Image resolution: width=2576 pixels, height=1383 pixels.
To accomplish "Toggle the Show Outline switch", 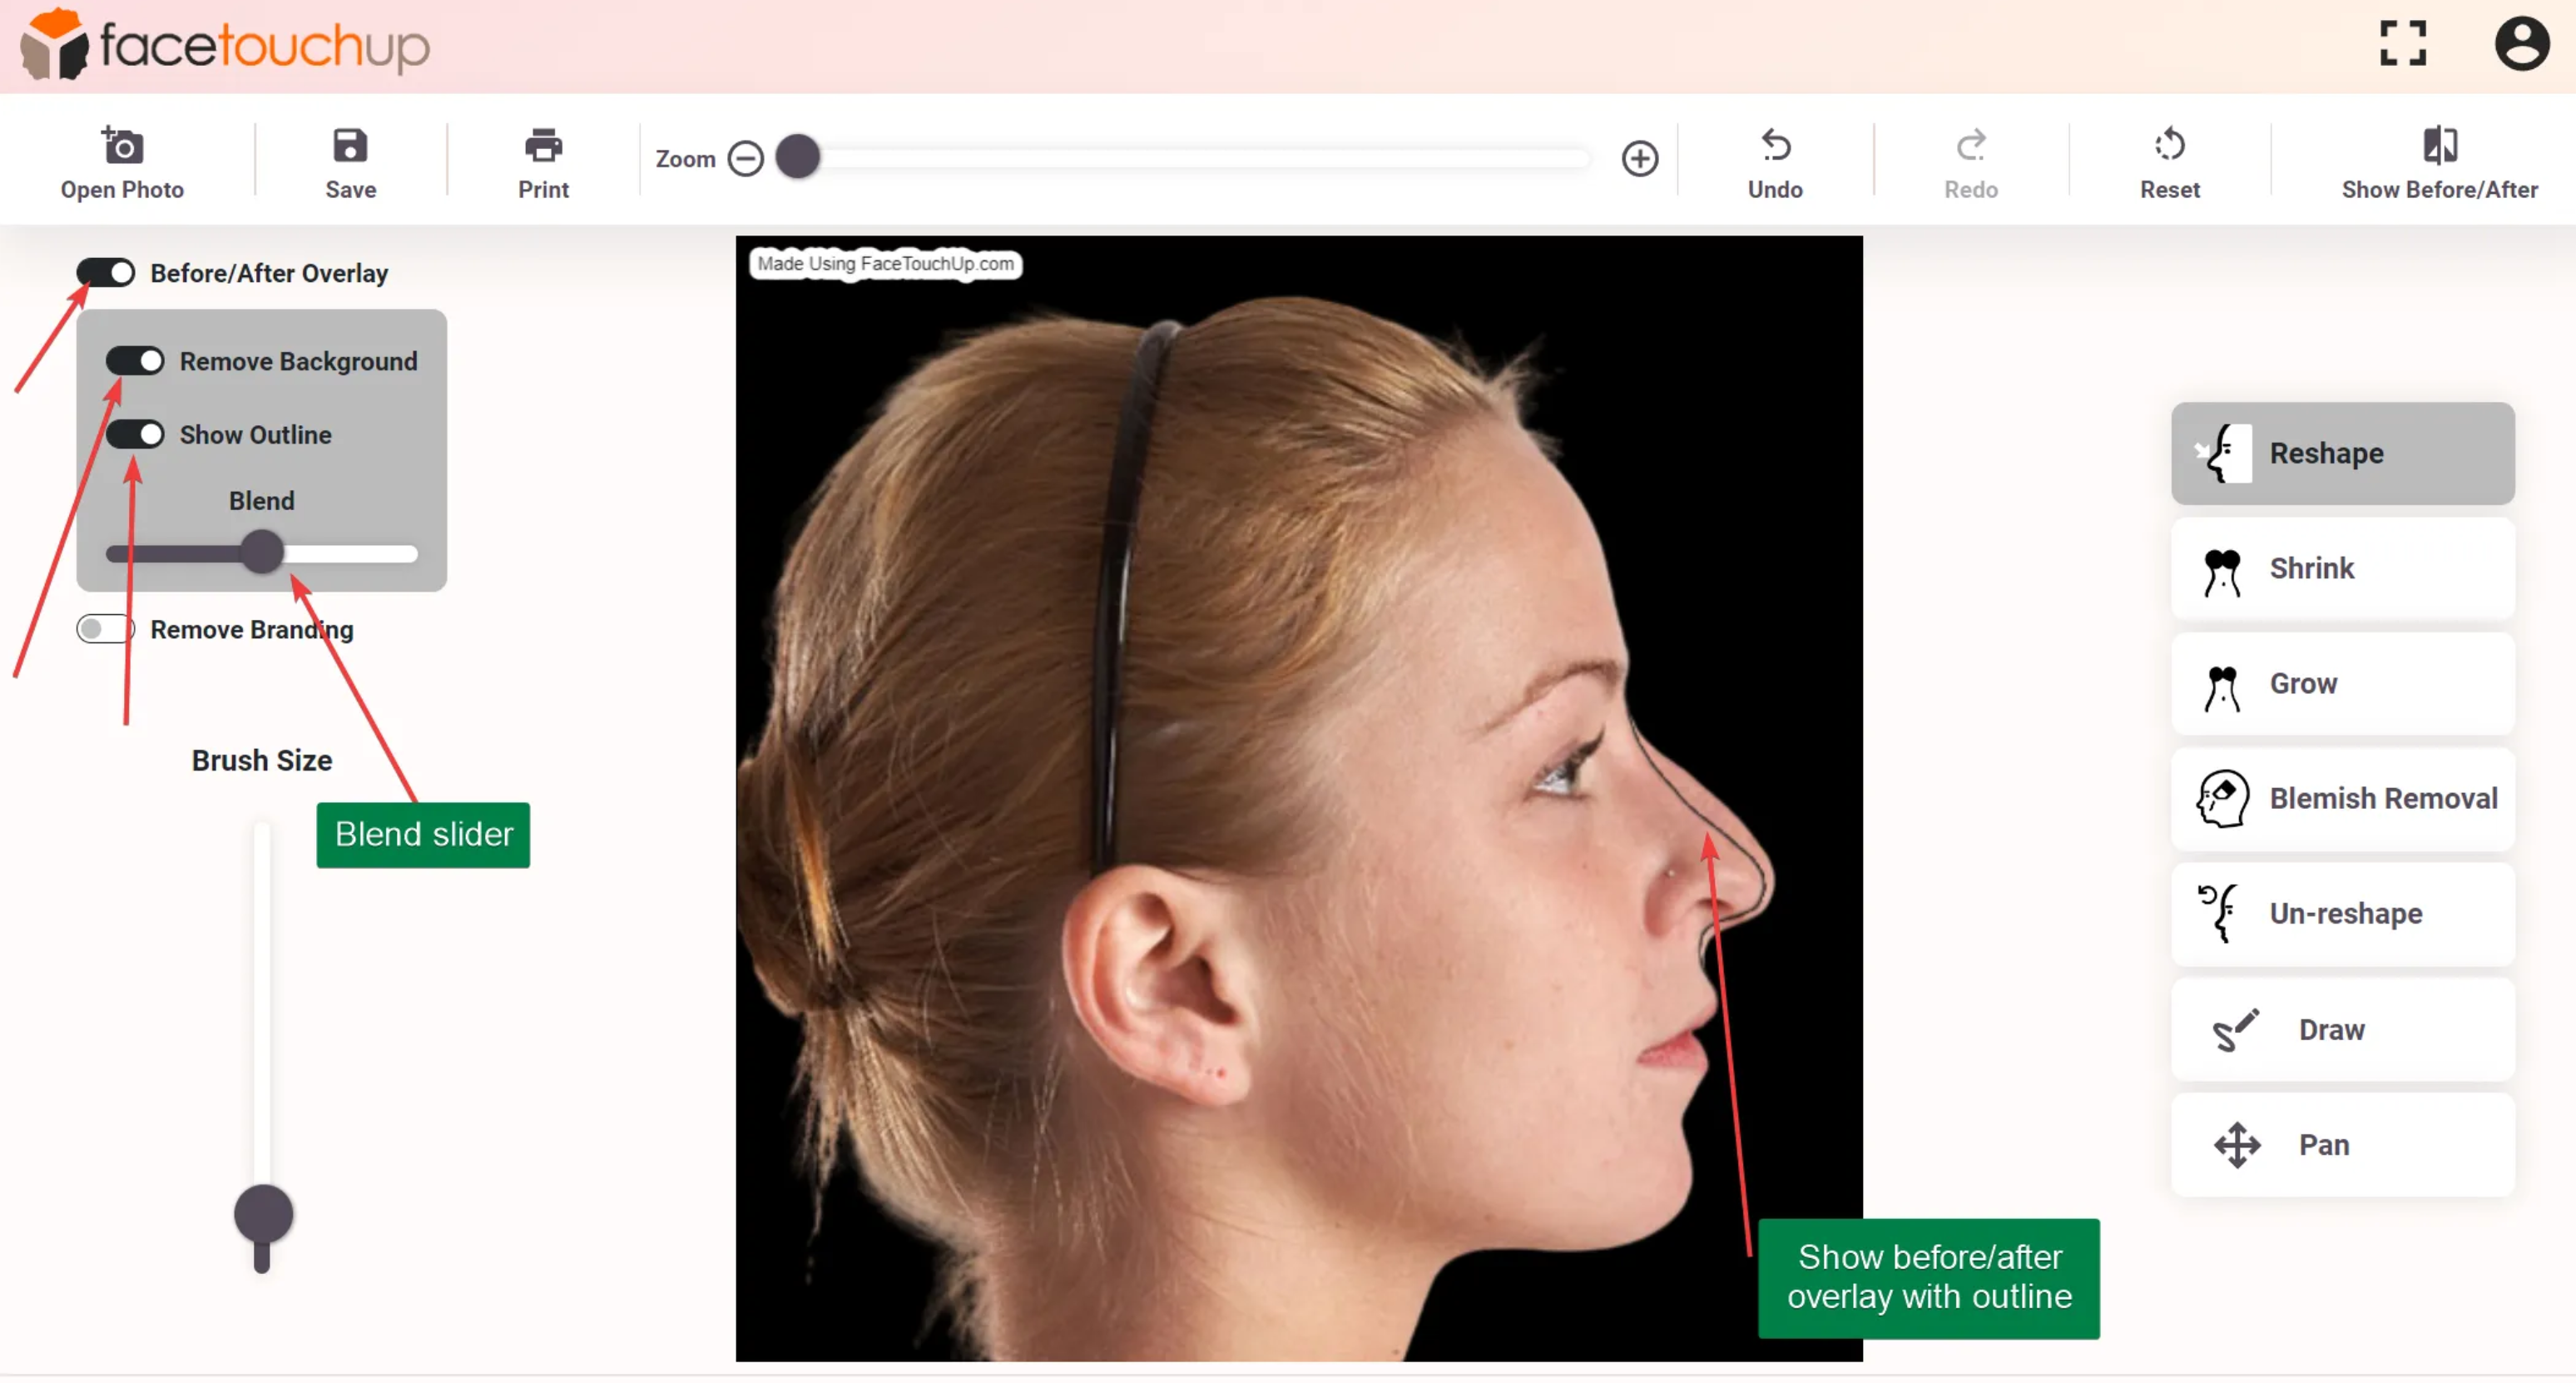I will click(135, 434).
